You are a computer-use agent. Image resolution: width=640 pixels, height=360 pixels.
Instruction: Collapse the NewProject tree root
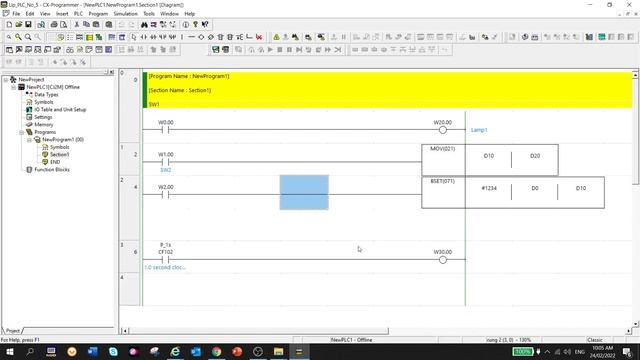point(6,80)
